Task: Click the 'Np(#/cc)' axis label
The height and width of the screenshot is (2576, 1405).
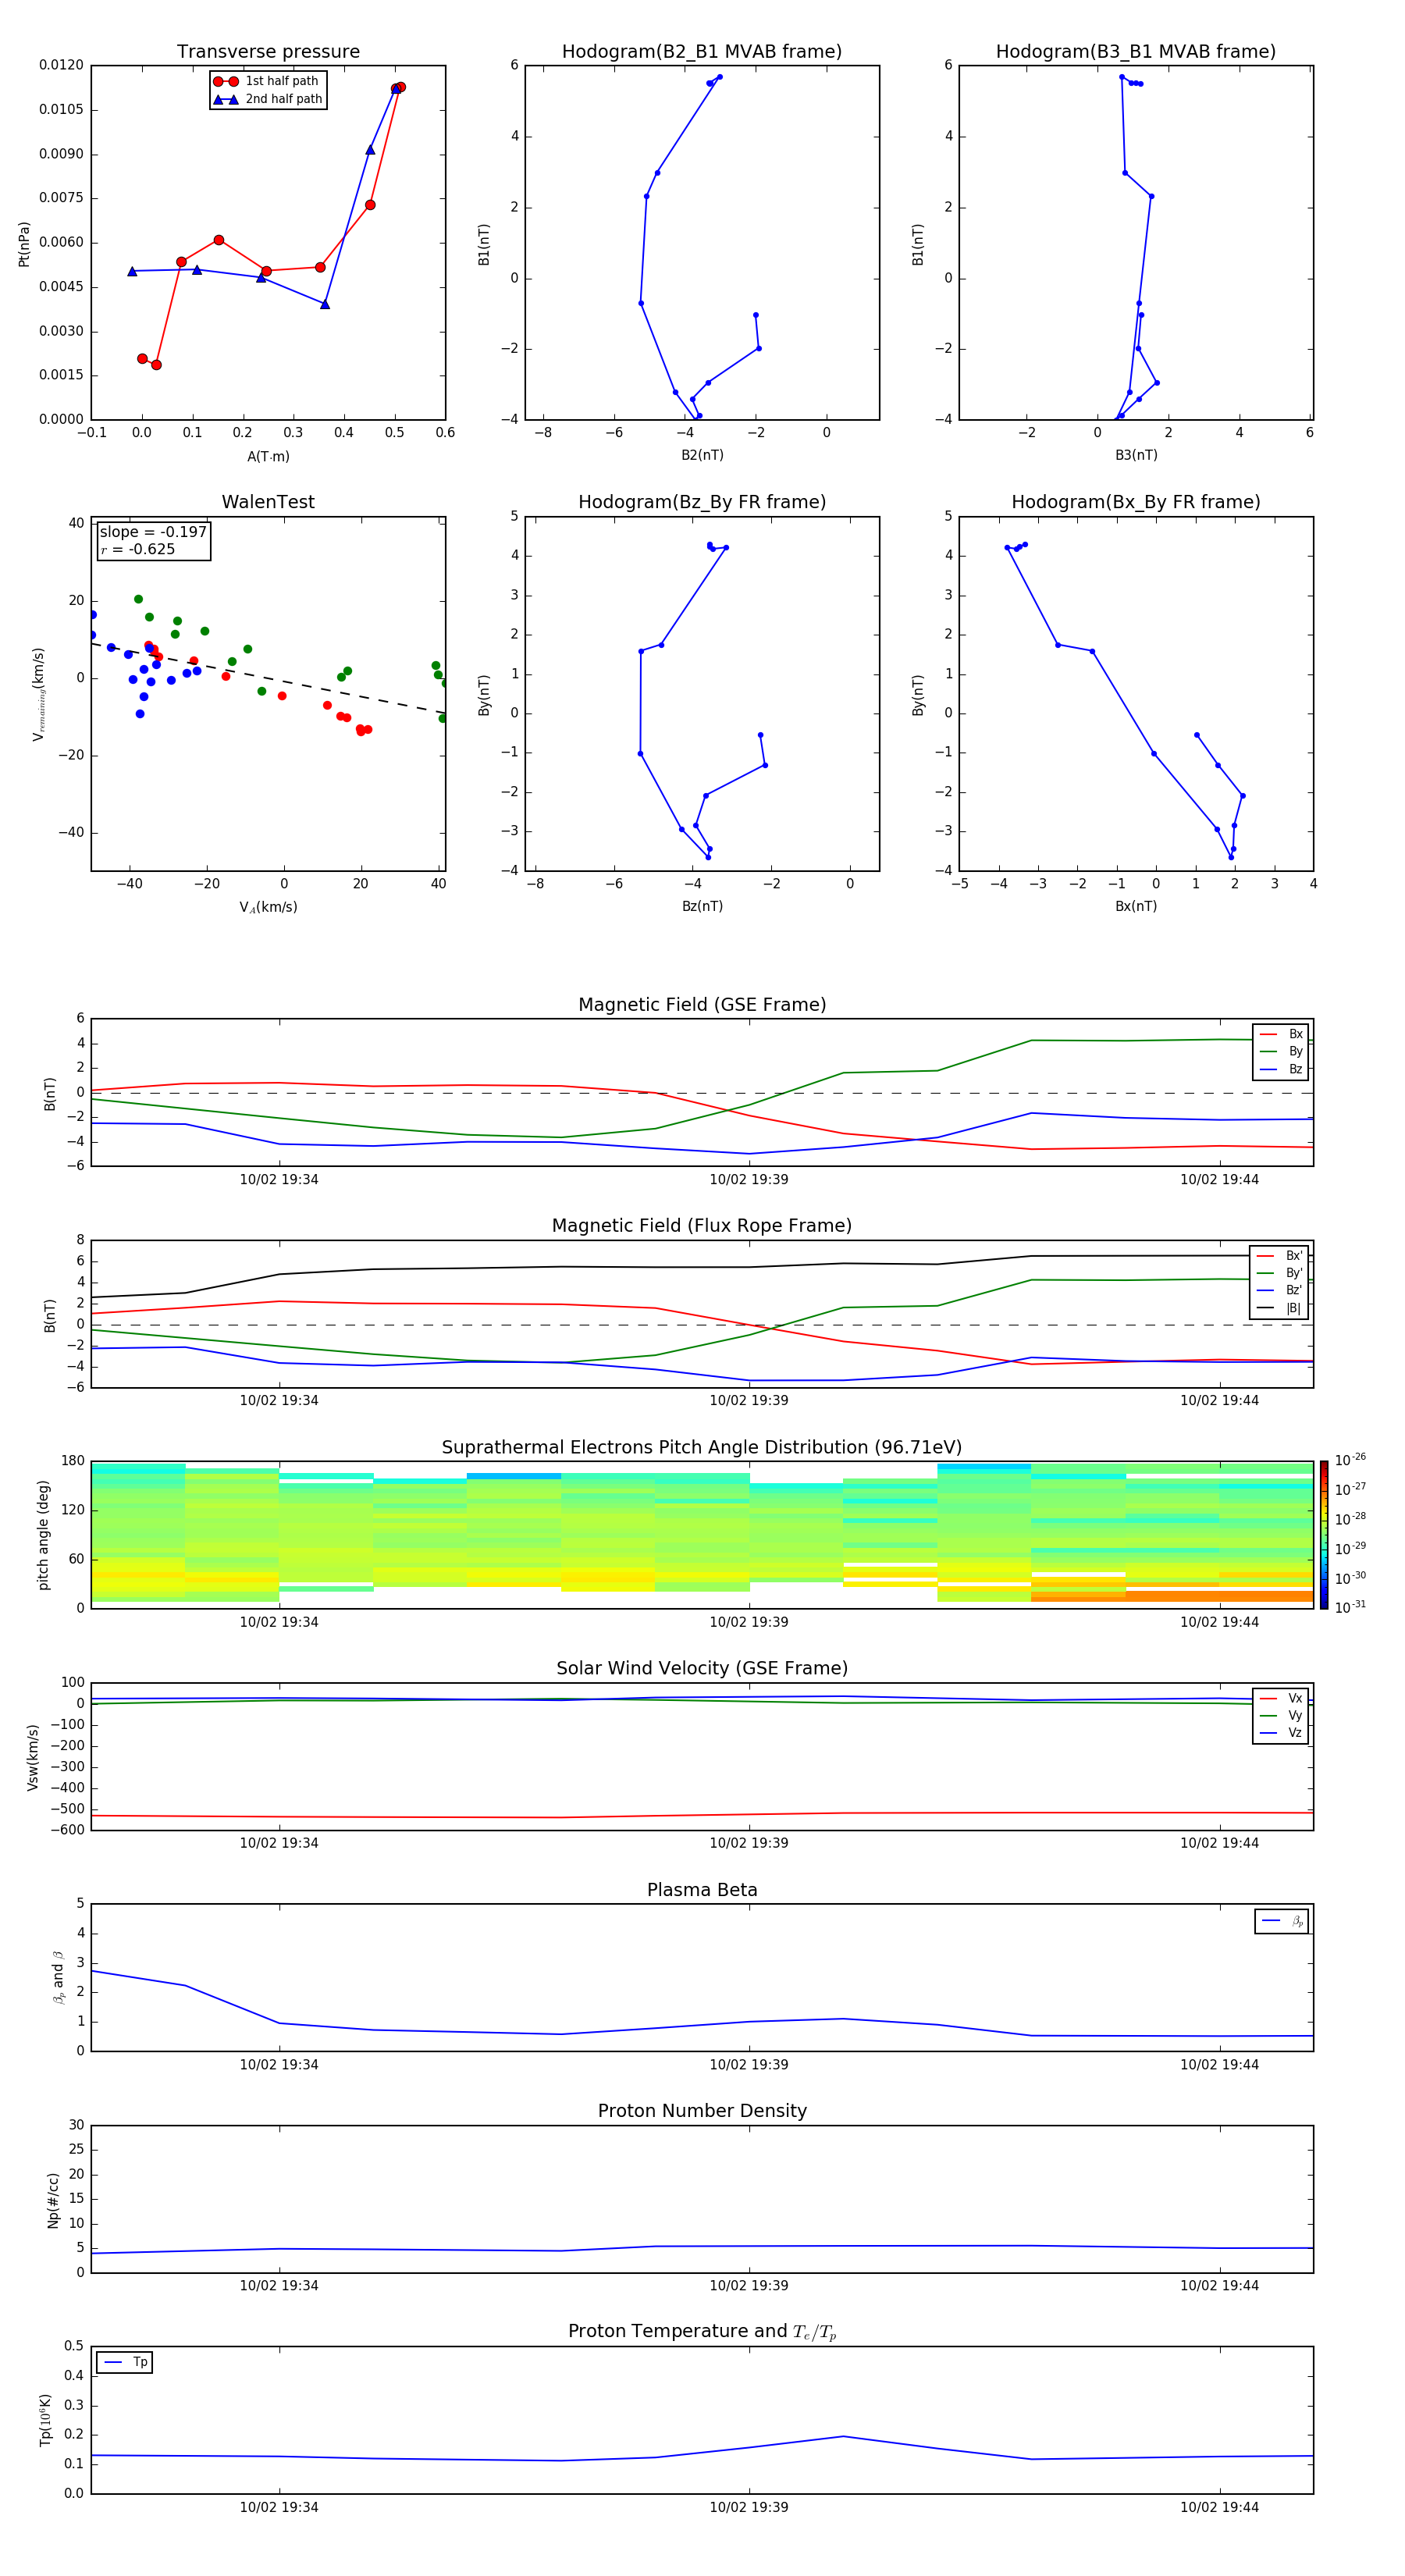Action: coord(53,2200)
